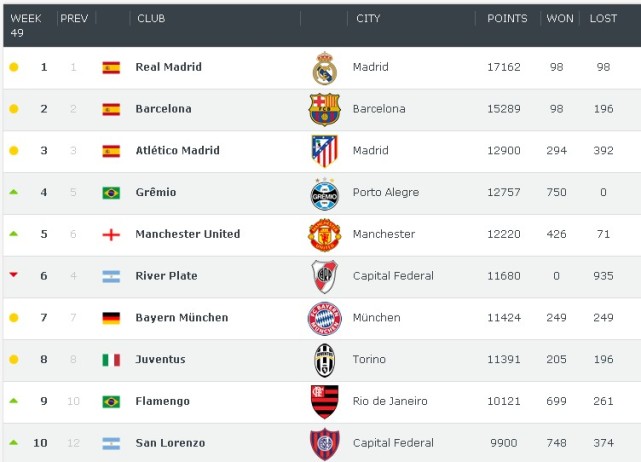Click the River Plate club badge

(x=324, y=276)
